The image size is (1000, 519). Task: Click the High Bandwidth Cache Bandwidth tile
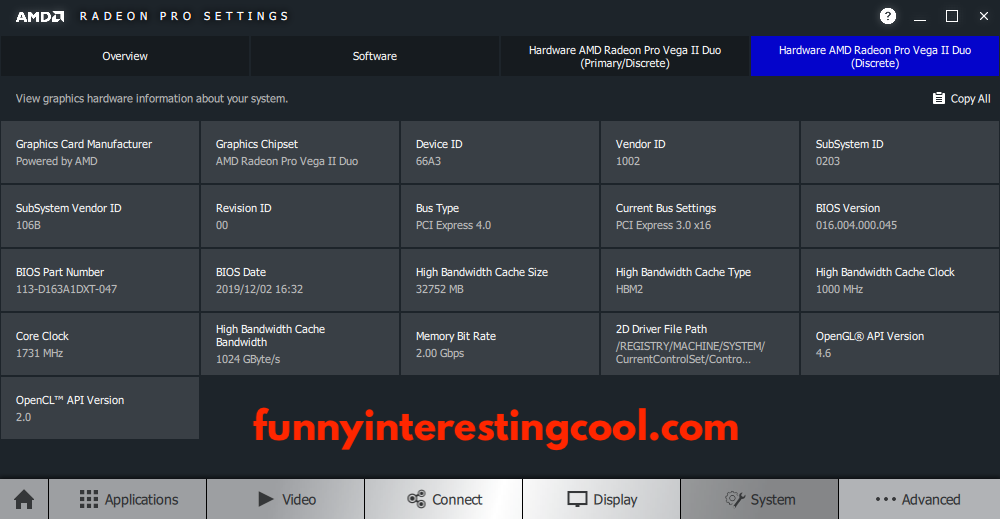300,344
